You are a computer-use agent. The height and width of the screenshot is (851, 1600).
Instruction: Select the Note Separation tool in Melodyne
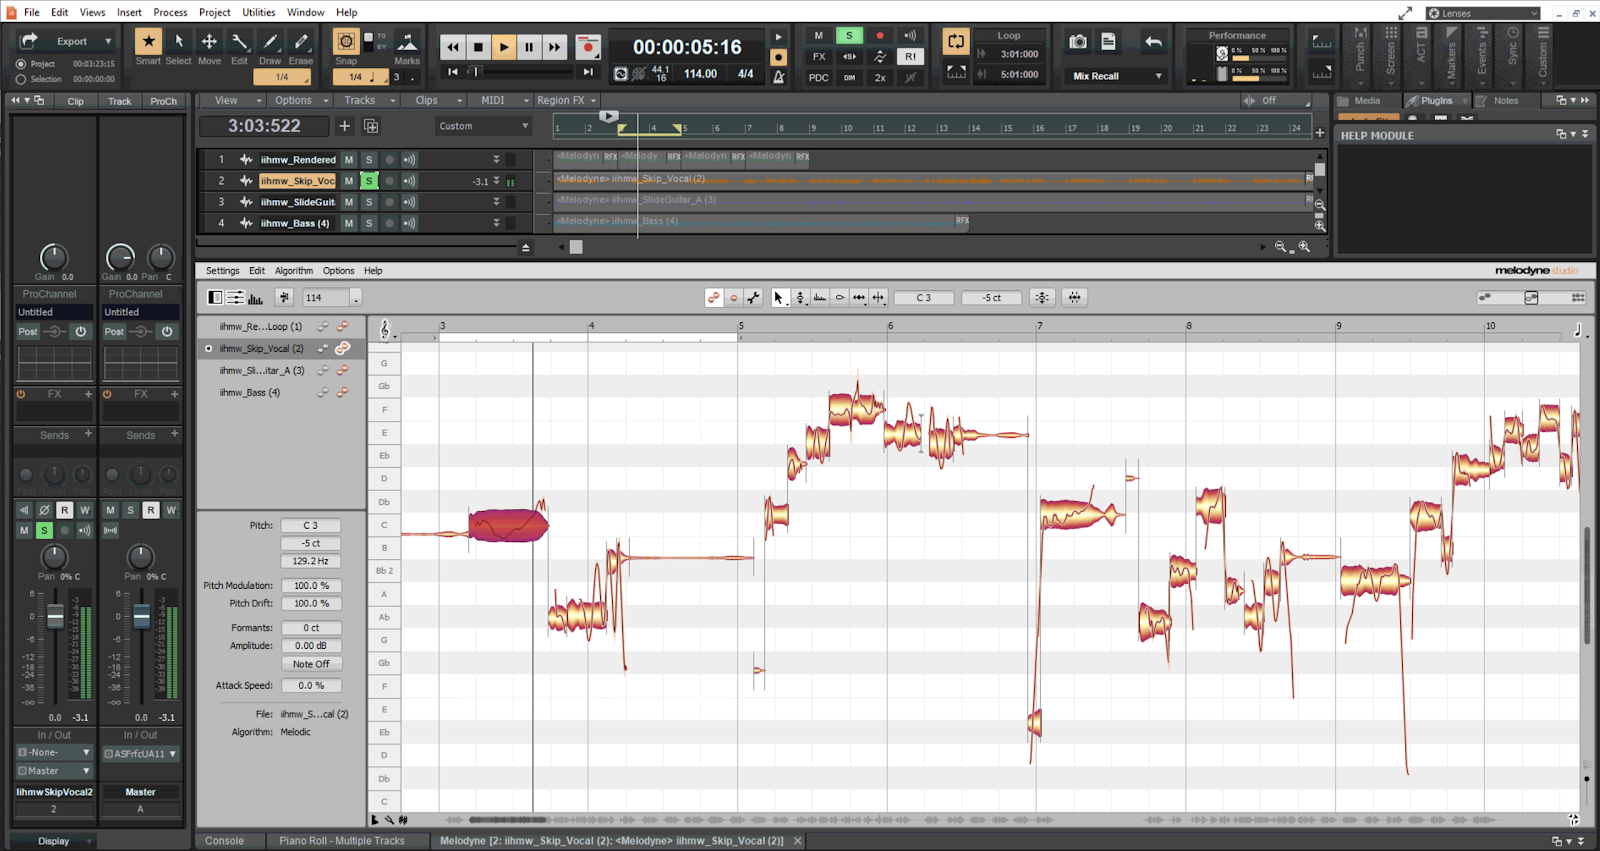[x=878, y=298]
